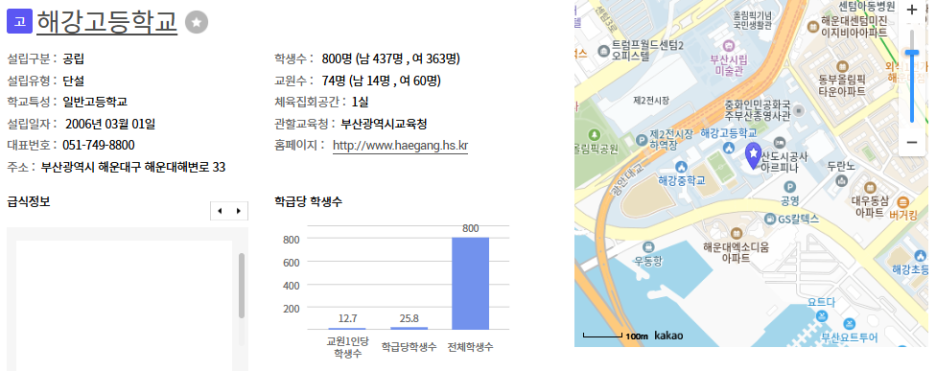936x371 pixels.
Task: Click 학생수 value 800명 (남 437명, 여 363명)
Action: pos(391,58)
